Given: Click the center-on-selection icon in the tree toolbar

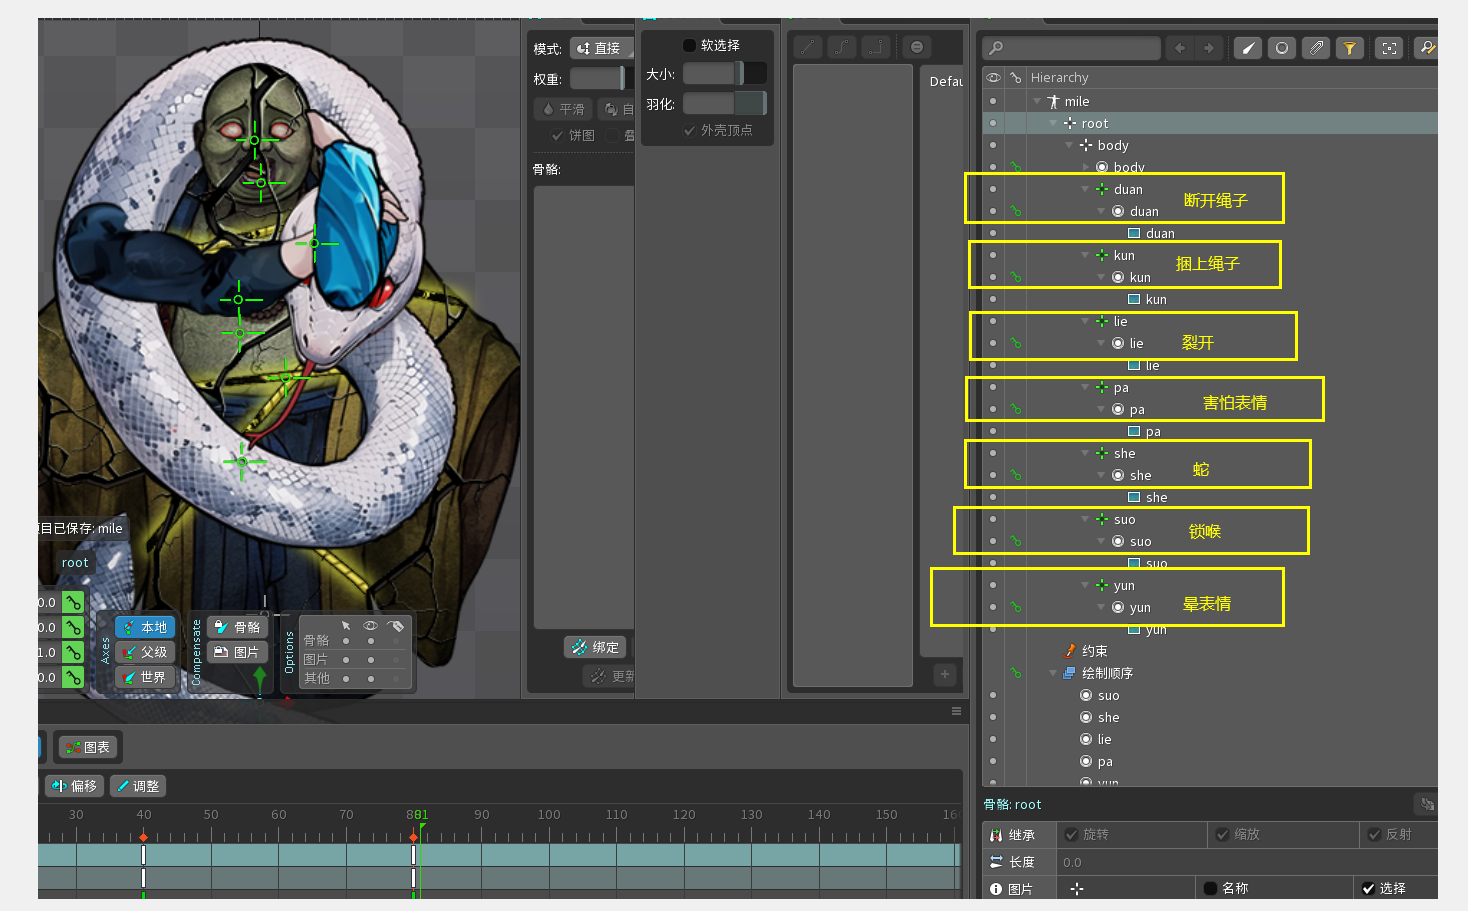Looking at the screenshot, I should (x=1389, y=48).
